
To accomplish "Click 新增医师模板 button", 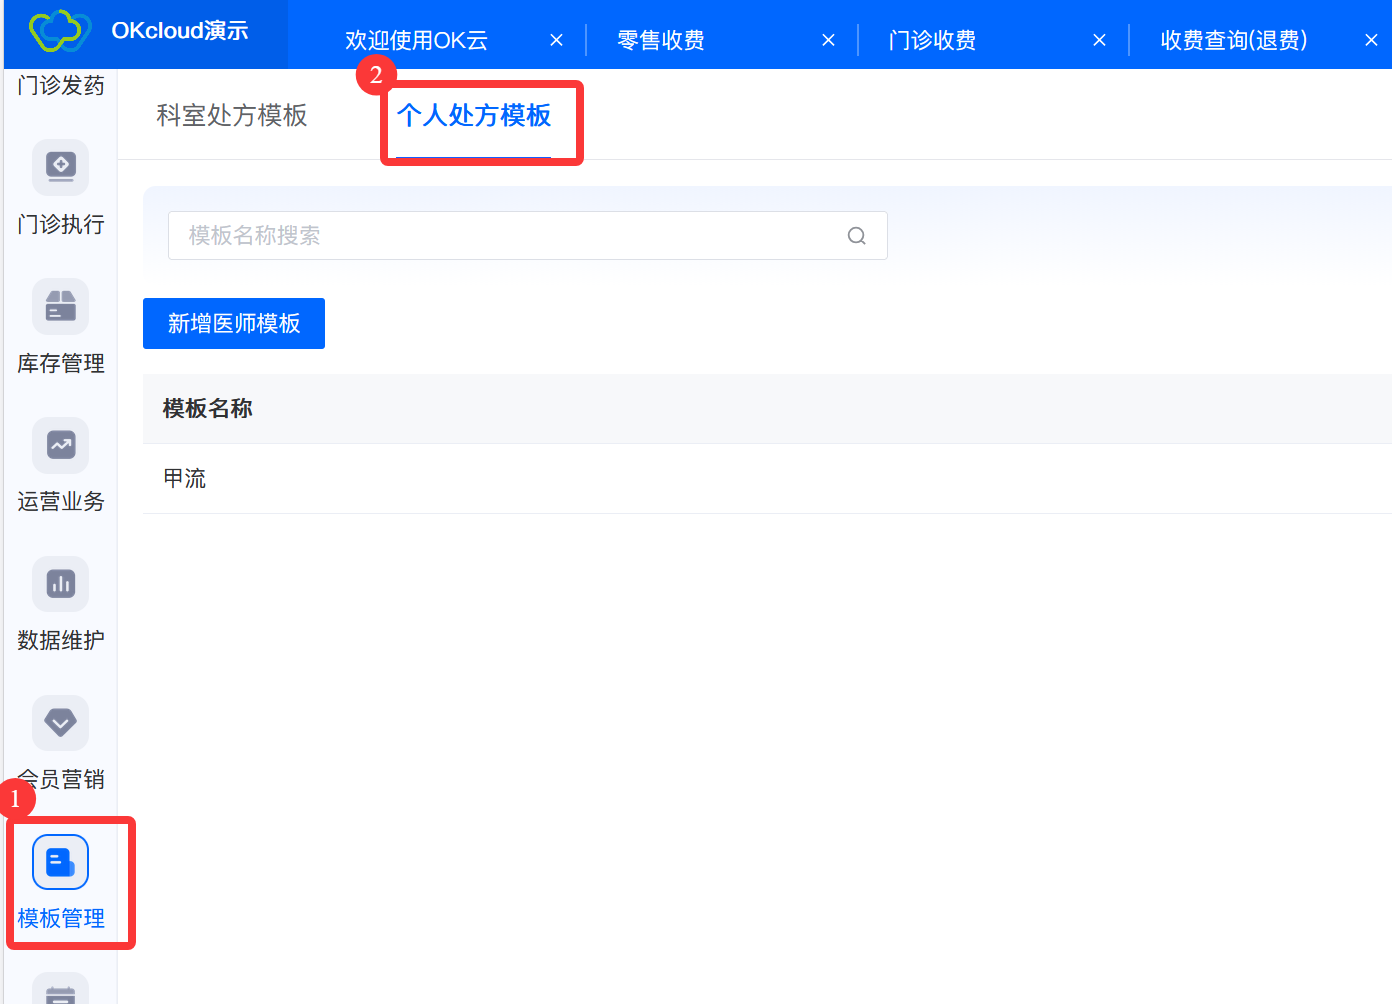I will tap(234, 324).
